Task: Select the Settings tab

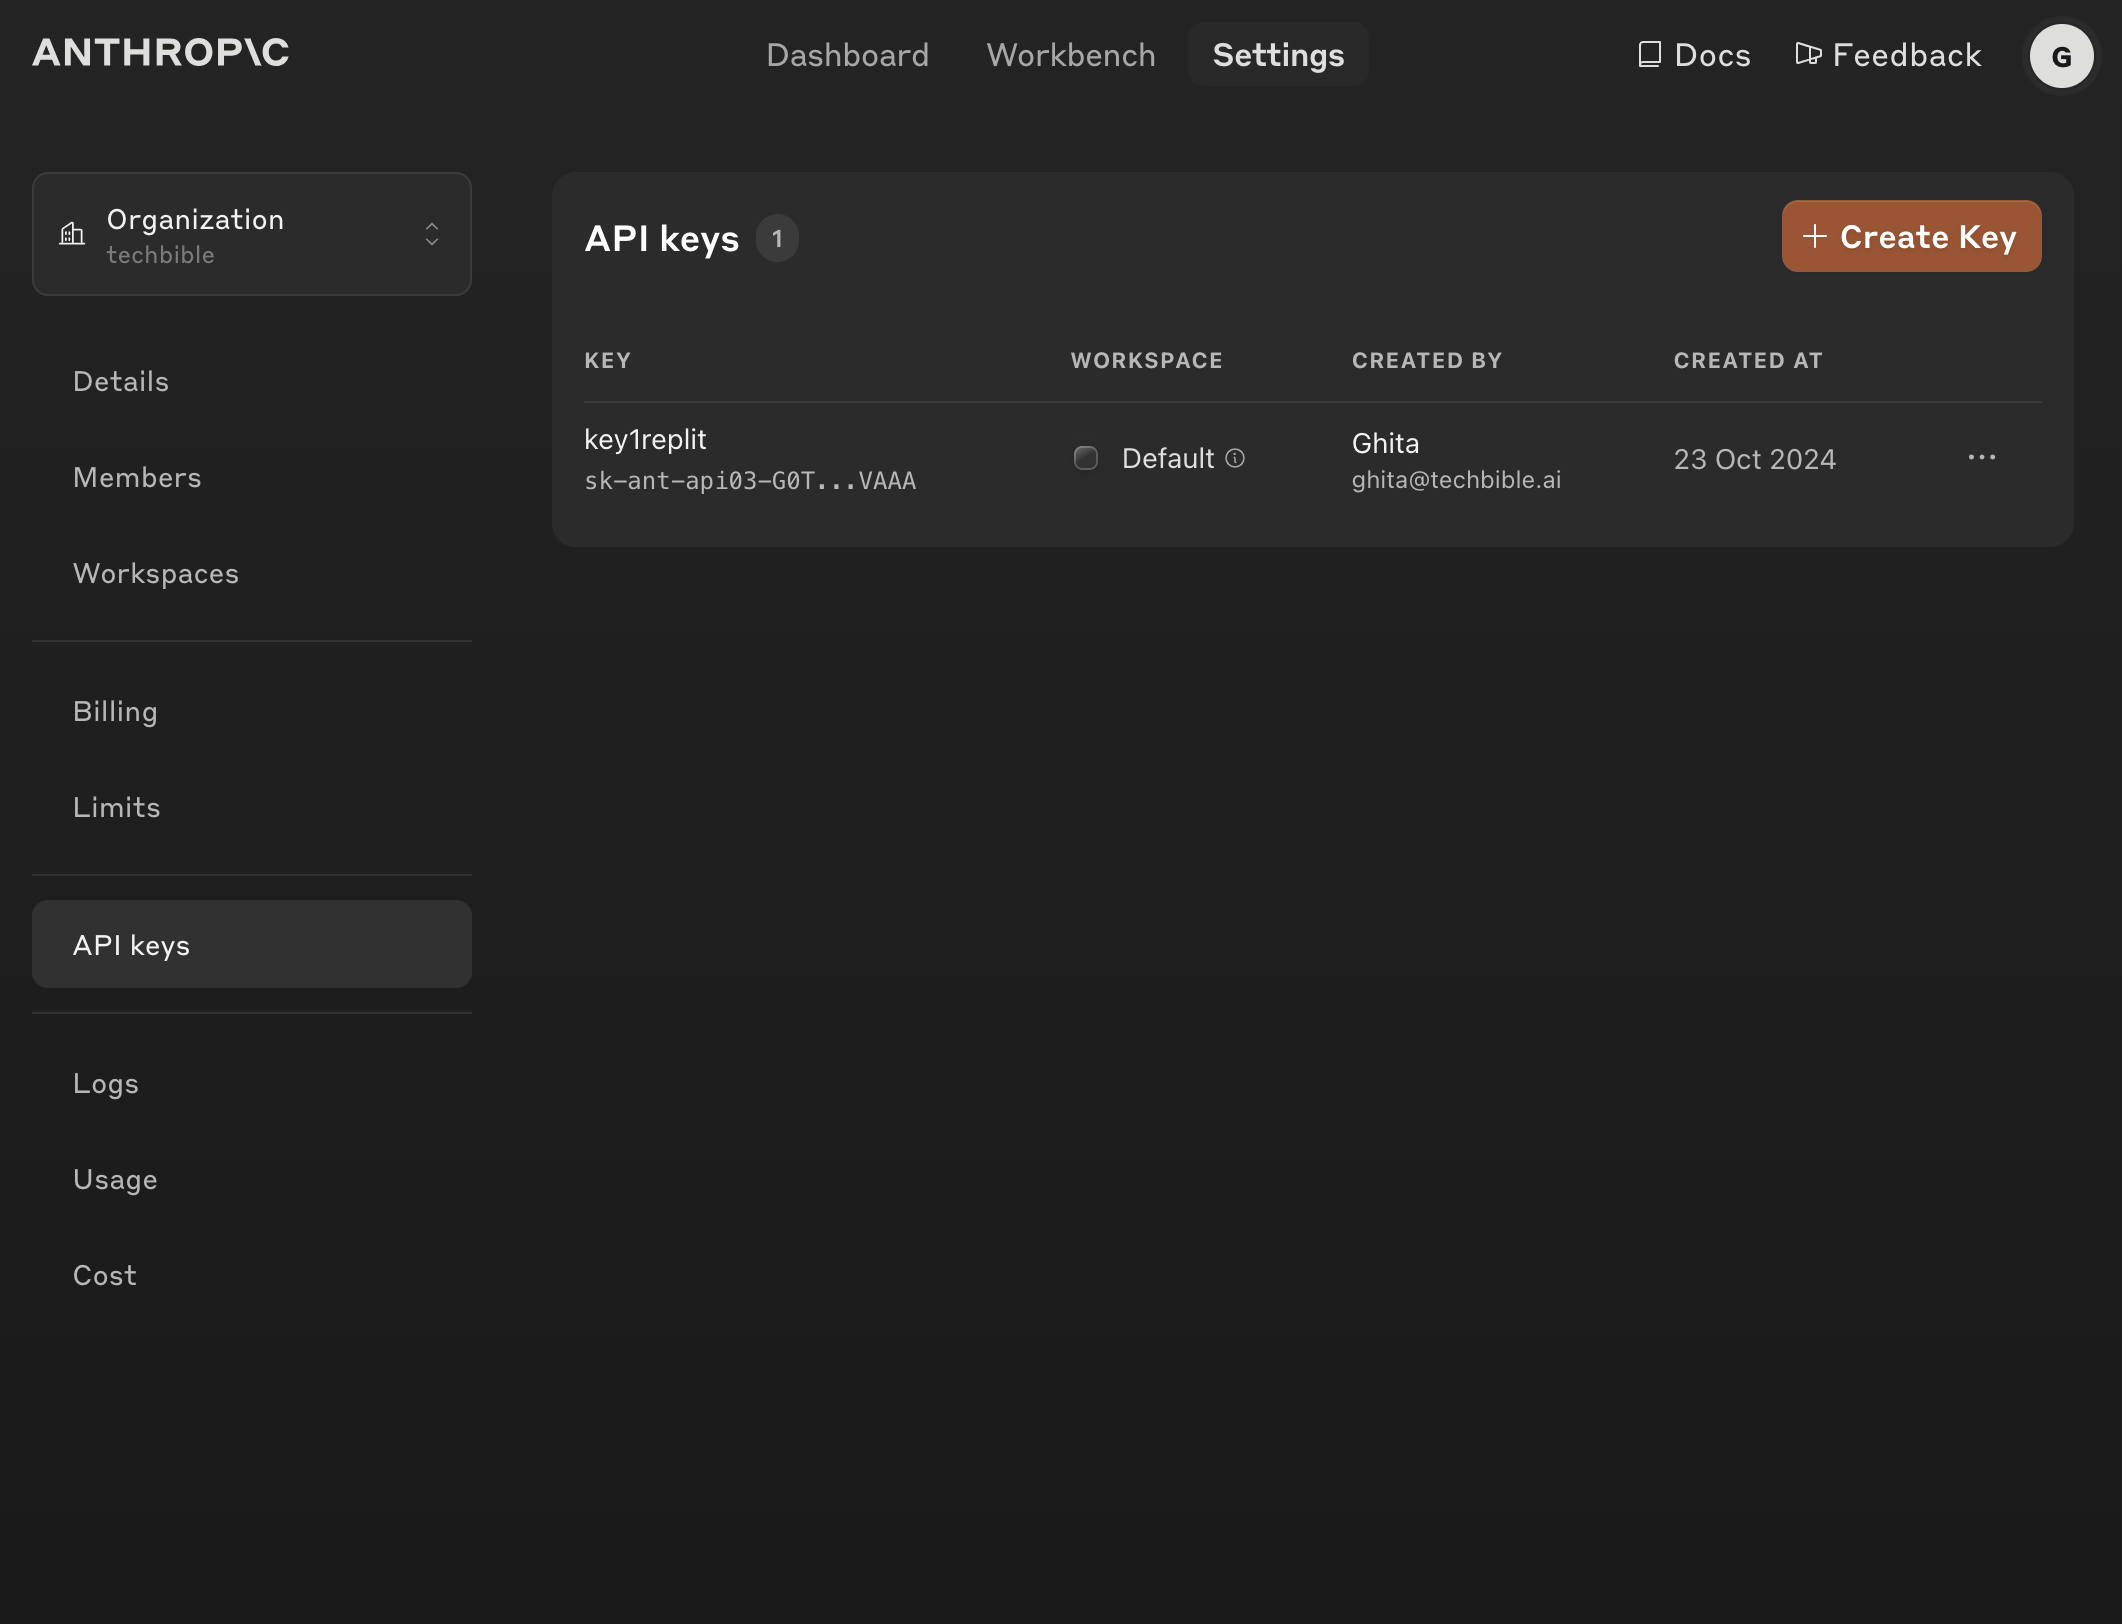Action: [1278, 54]
